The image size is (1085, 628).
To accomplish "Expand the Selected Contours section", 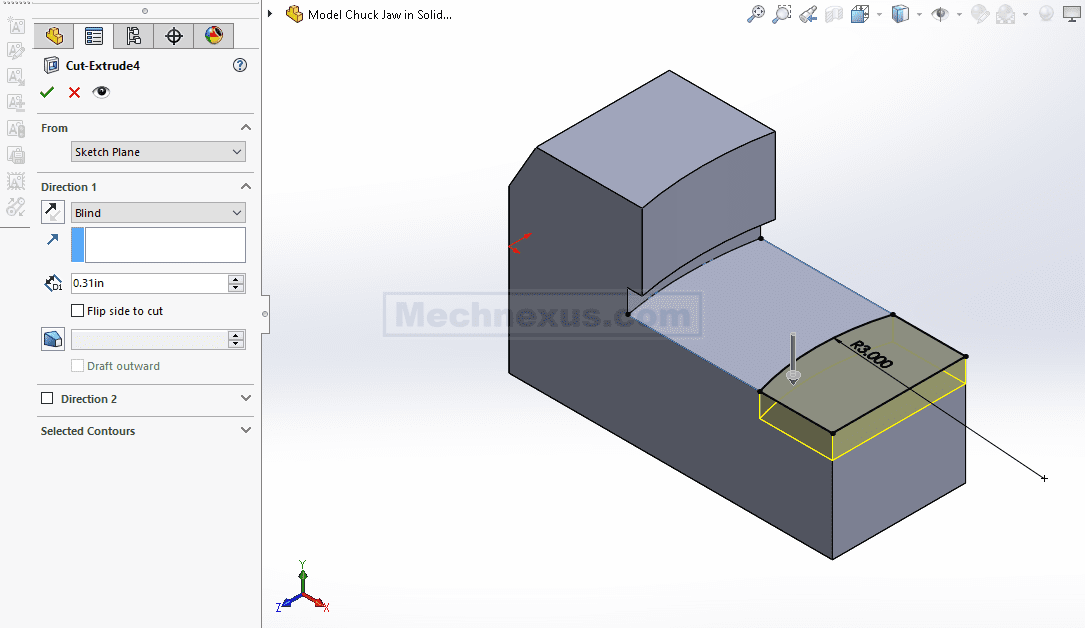I will pos(246,430).
